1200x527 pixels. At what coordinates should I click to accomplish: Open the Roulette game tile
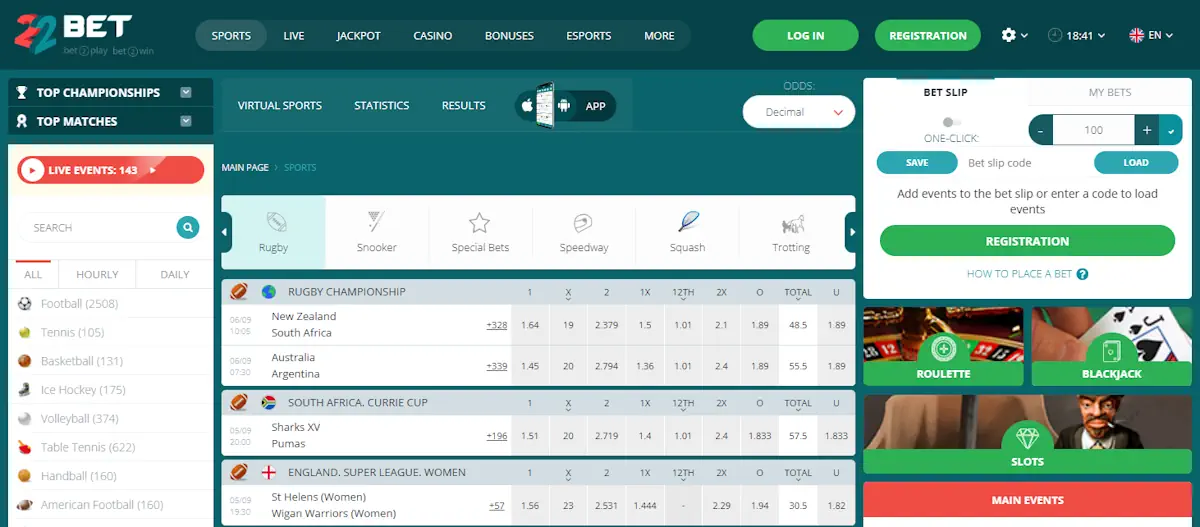click(943, 346)
